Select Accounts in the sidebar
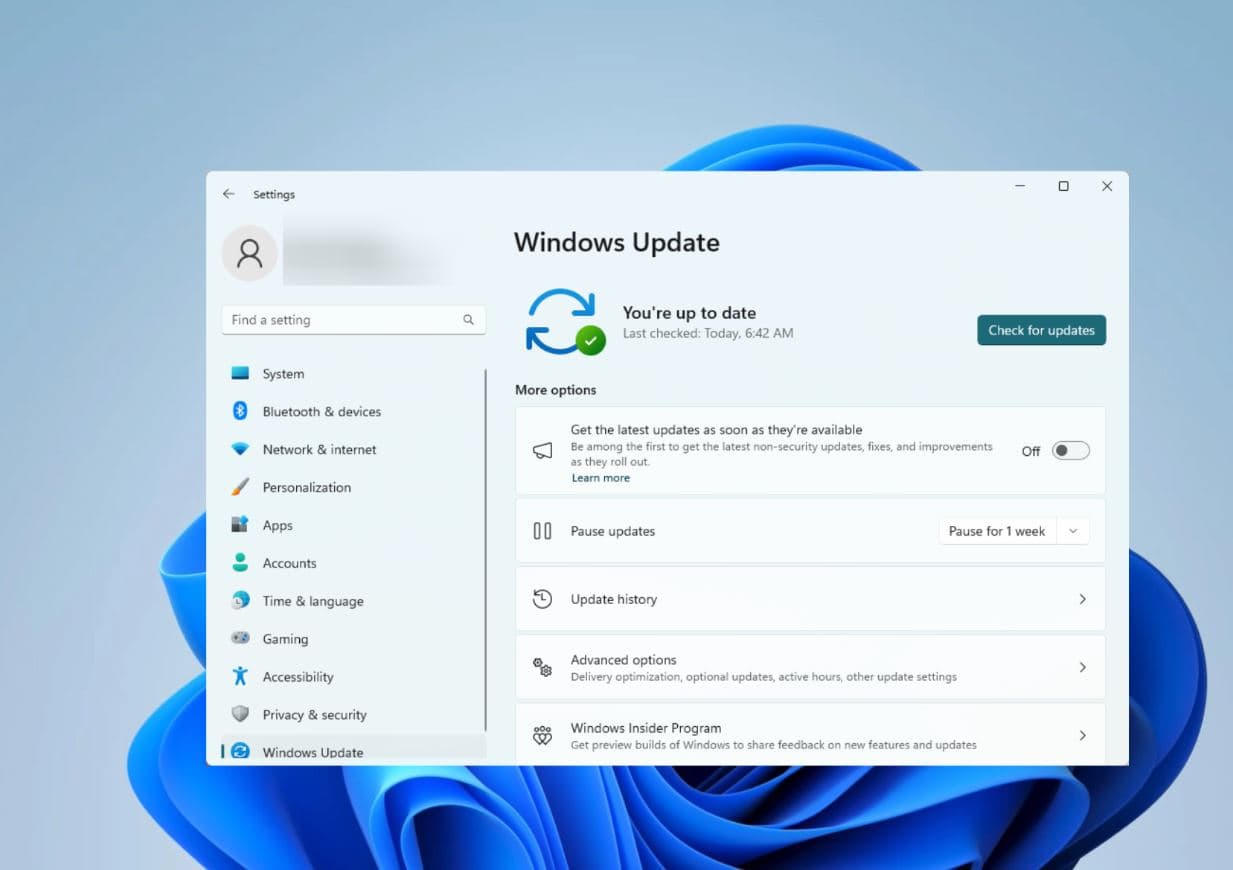The height and width of the screenshot is (870, 1233). point(353,563)
